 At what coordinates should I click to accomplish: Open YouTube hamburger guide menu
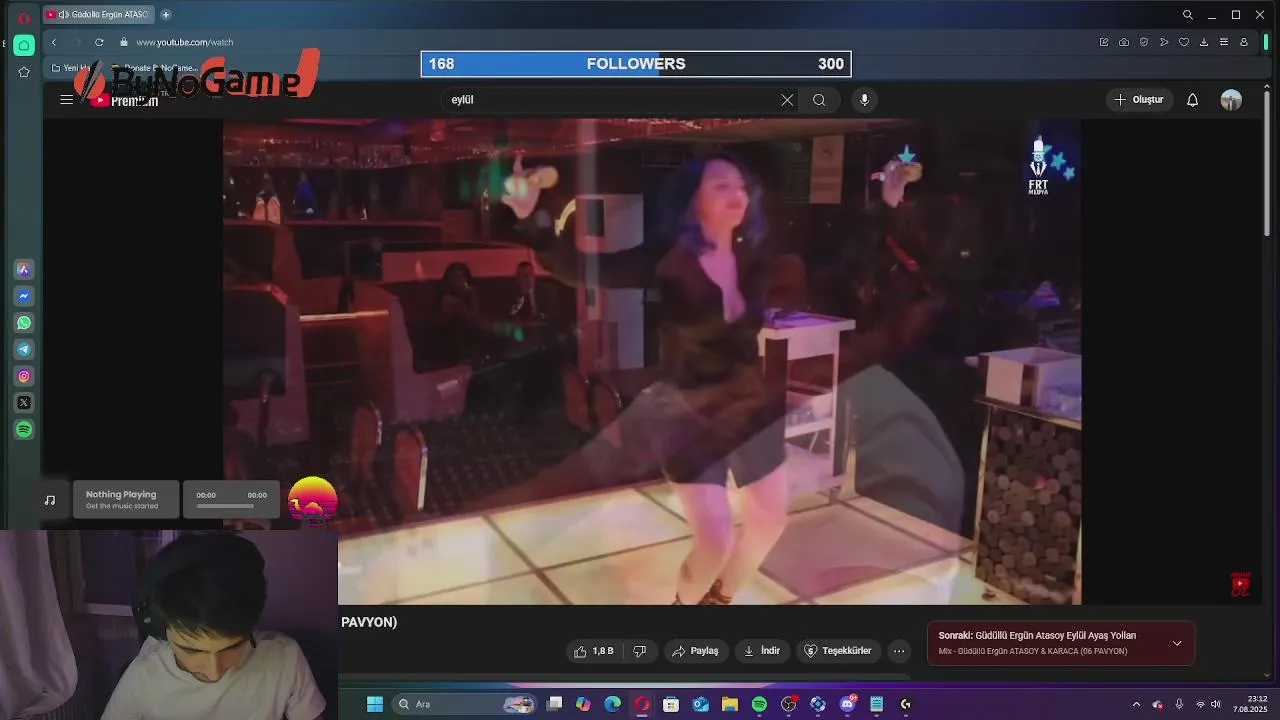coord(66,100)
